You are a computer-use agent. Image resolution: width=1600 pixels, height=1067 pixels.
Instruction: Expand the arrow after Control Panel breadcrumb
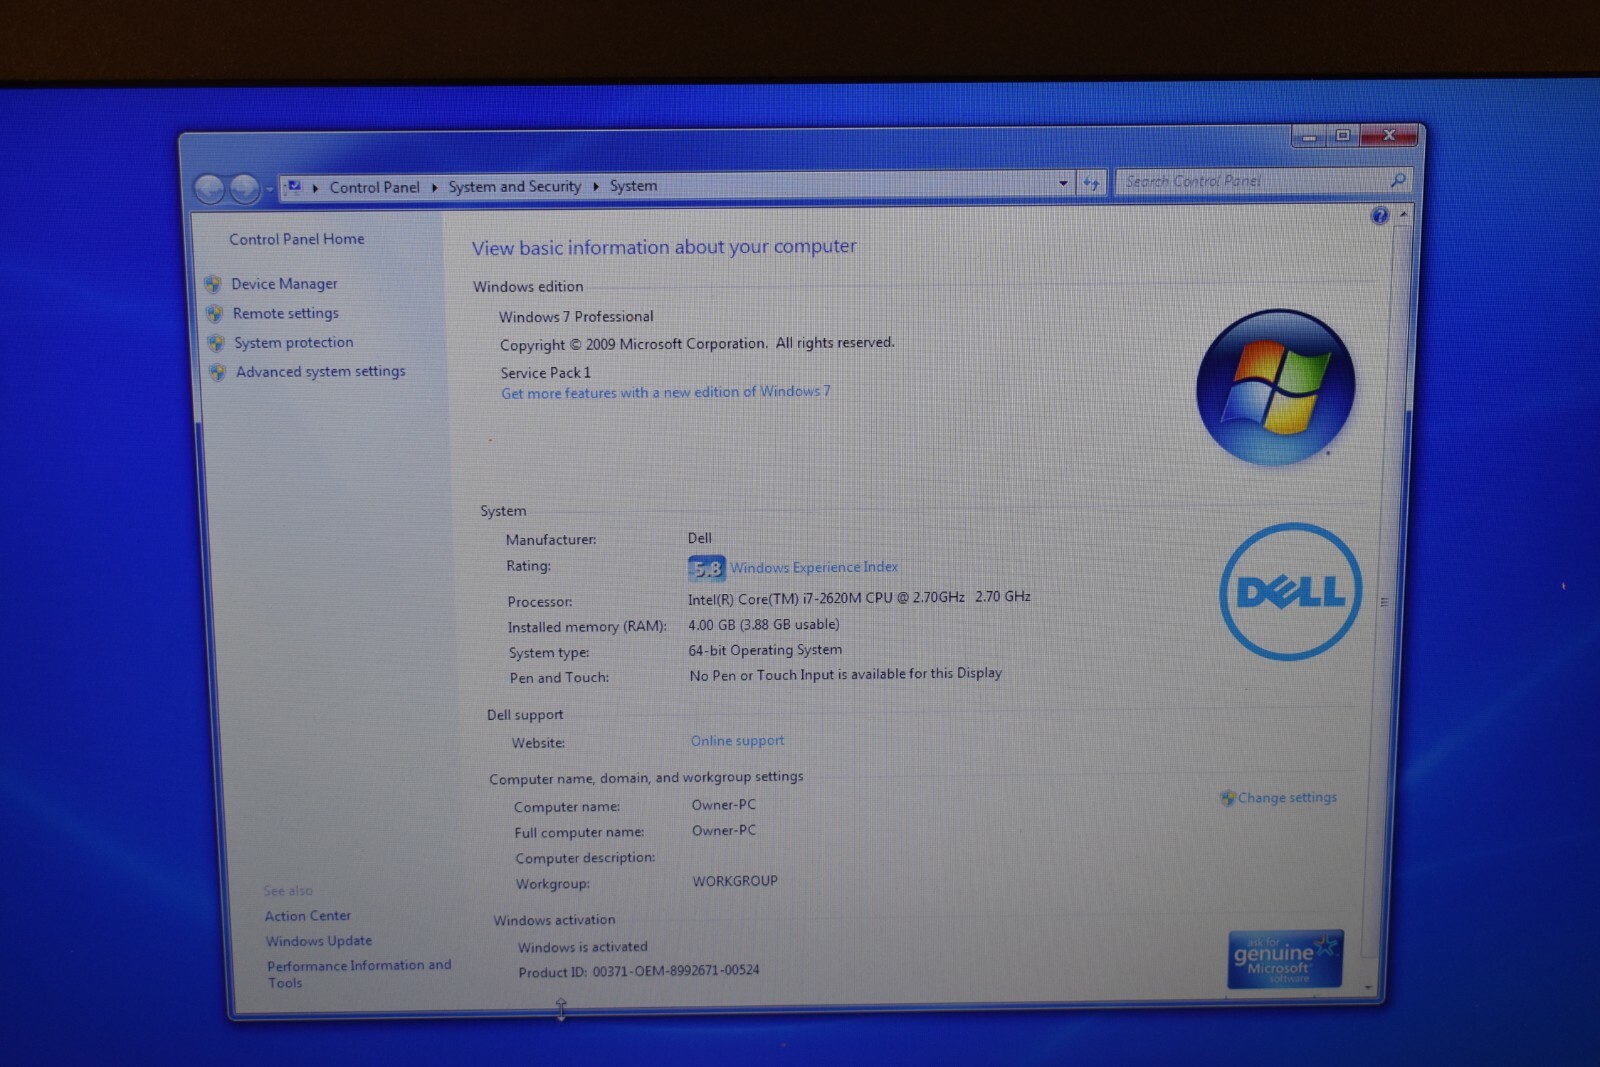tap(434, 187)
